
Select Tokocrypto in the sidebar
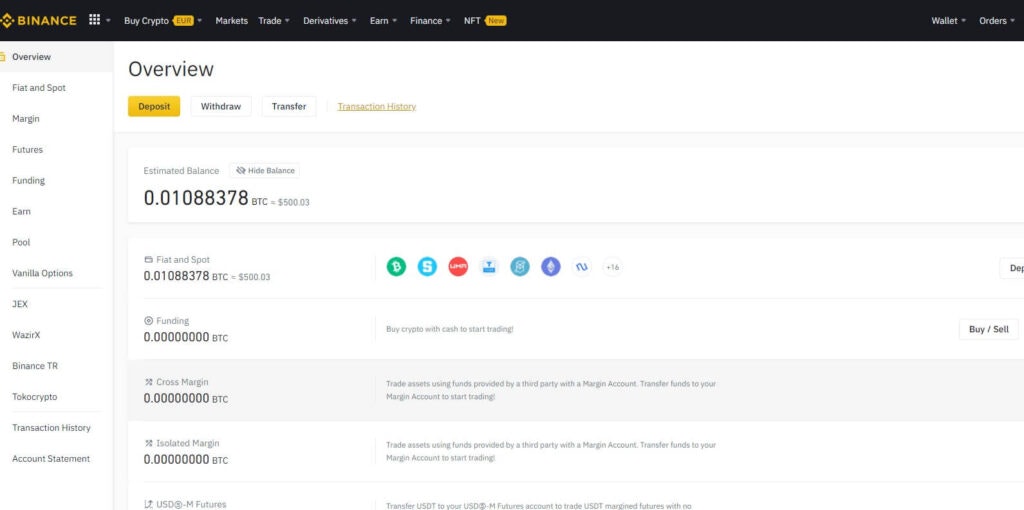[x=35, y=397]
